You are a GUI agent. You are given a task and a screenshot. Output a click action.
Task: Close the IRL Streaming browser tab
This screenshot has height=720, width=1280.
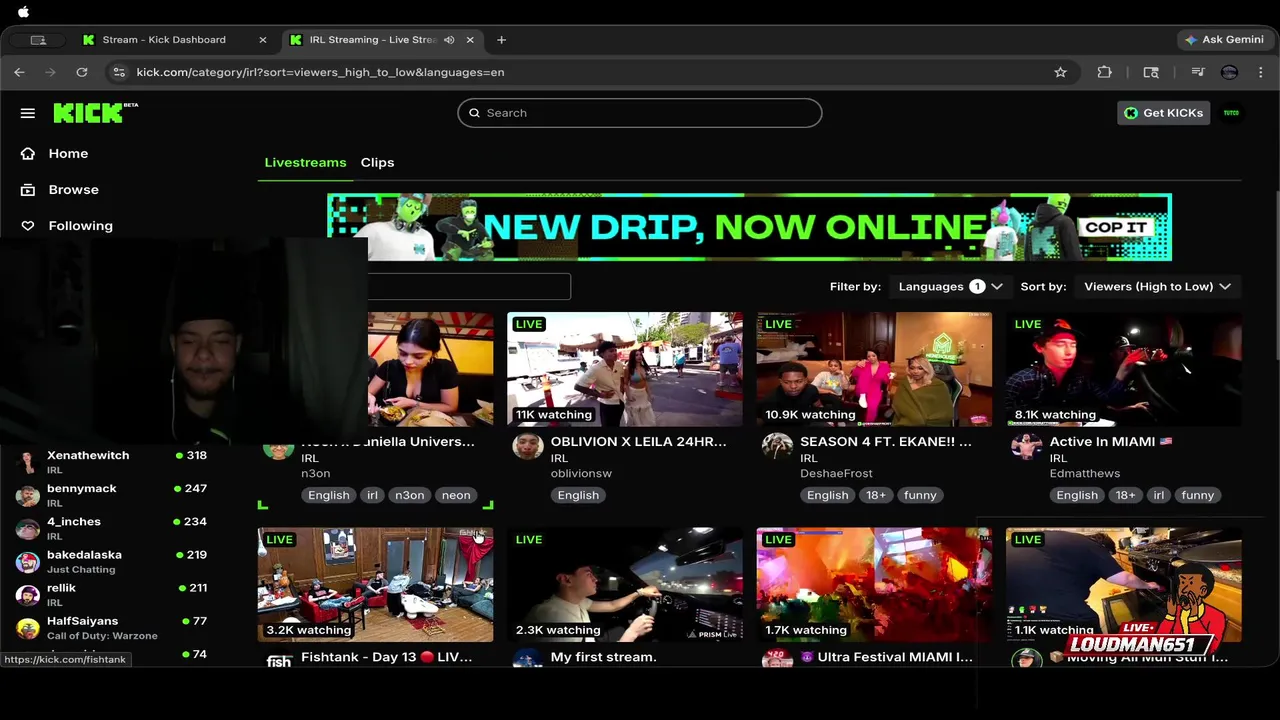470,40
